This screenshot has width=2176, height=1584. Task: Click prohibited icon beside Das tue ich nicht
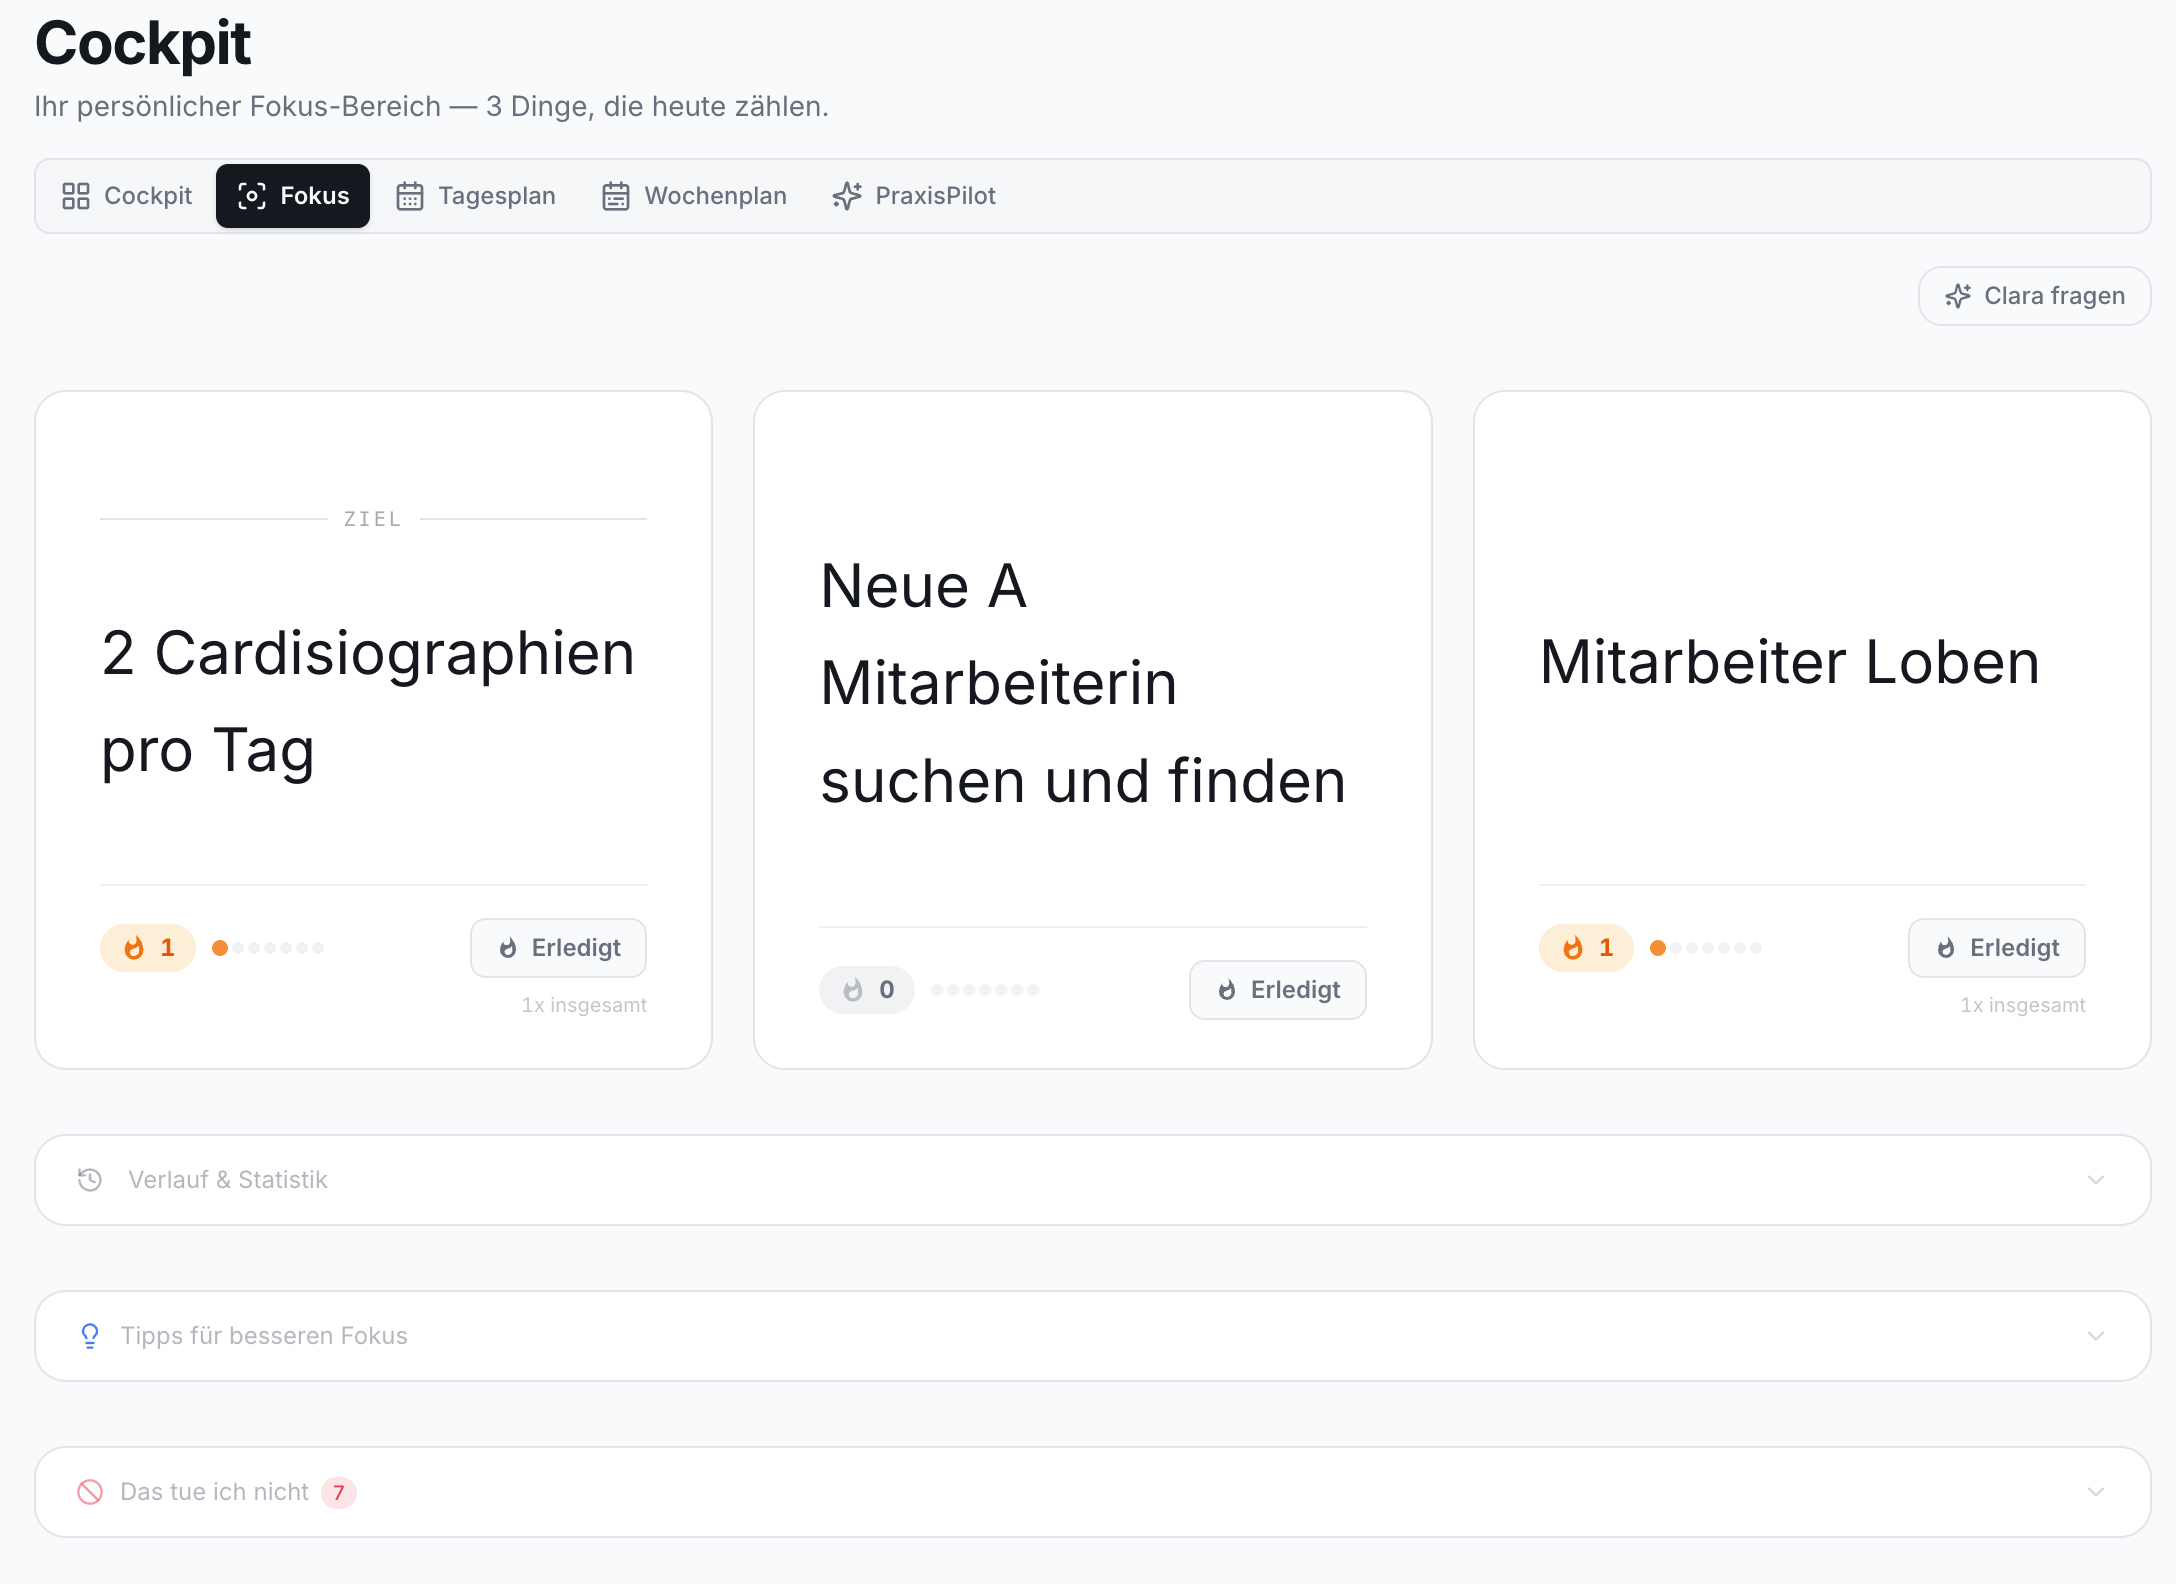pos(90,1492)
